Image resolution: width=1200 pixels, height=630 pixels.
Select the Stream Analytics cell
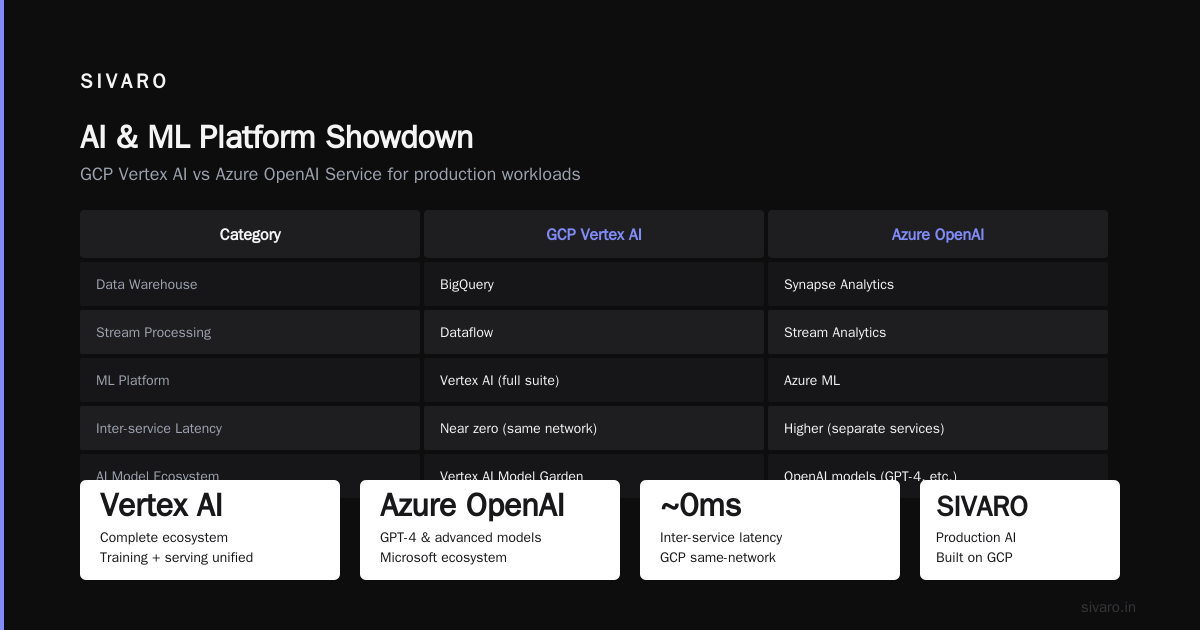coord(938,332)
